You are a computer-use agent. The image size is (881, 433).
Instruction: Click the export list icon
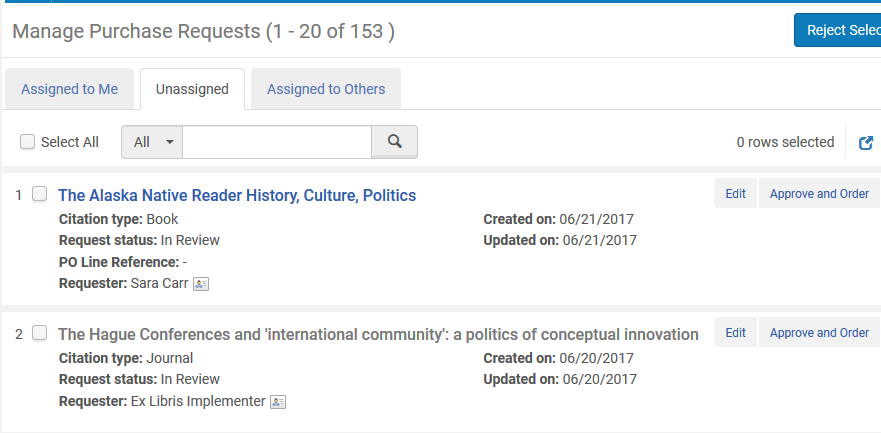(x=867, y=143)
